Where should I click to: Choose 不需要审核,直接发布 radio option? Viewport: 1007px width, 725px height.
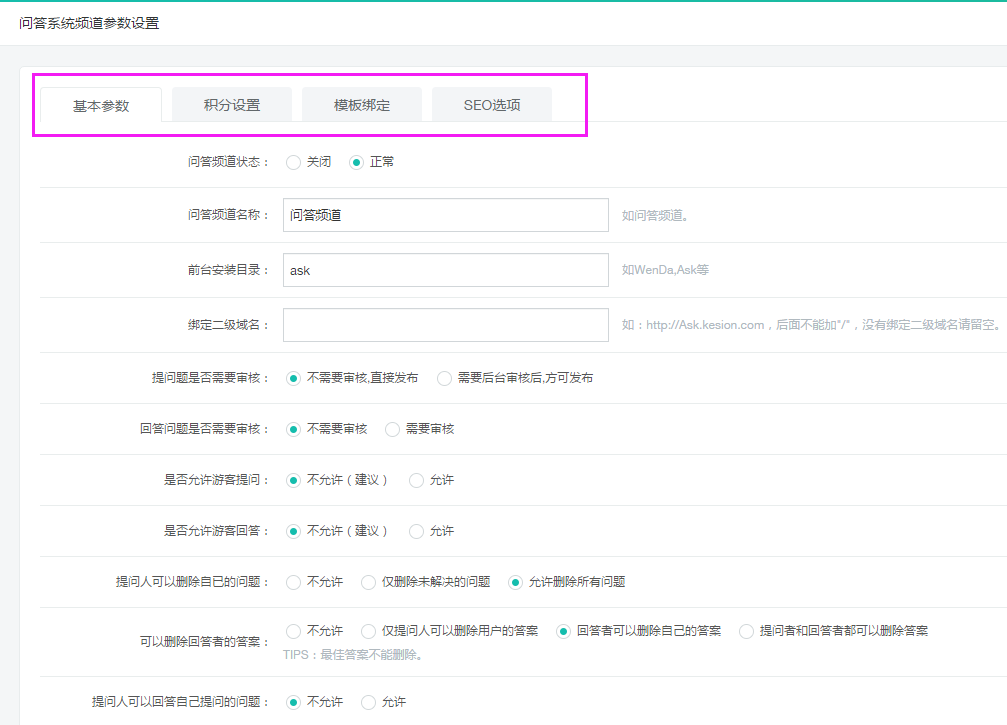click(x=294, y=378)
